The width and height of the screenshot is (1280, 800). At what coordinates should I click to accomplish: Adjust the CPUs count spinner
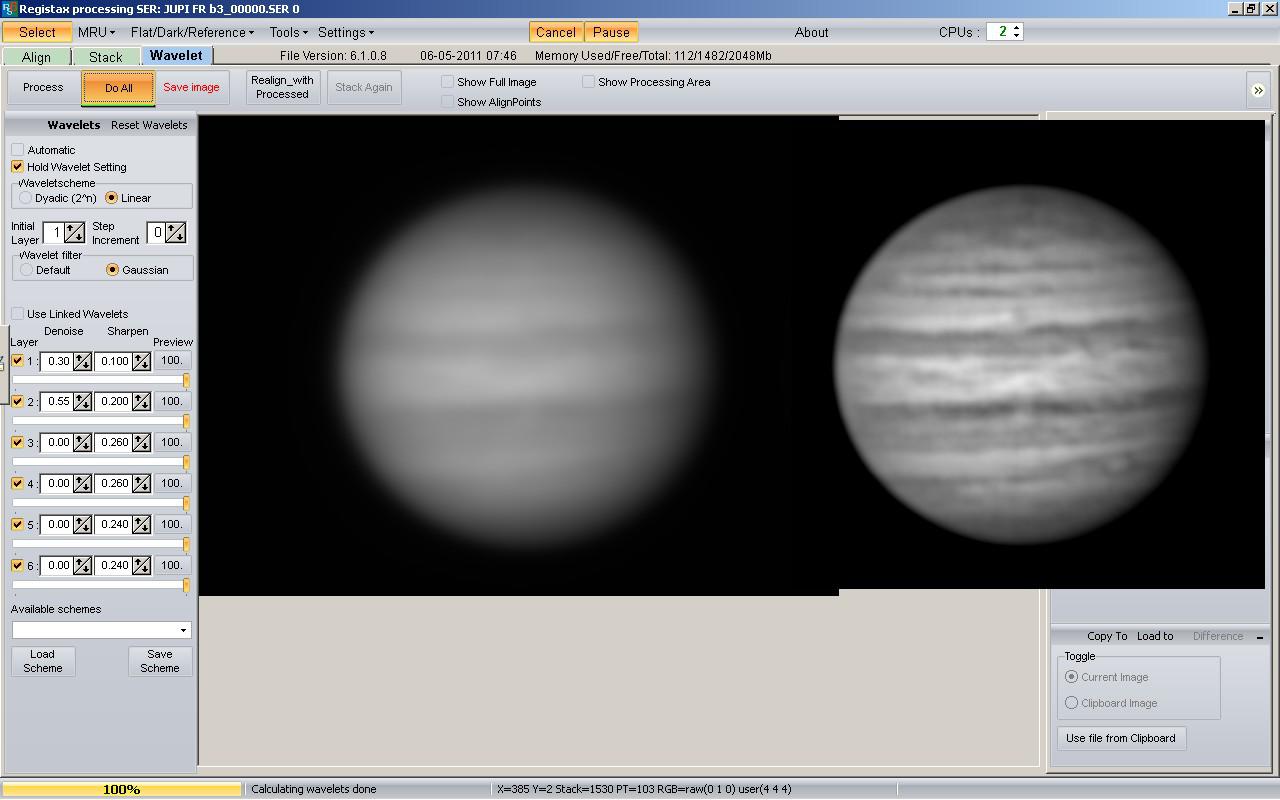pos(1017,32)
